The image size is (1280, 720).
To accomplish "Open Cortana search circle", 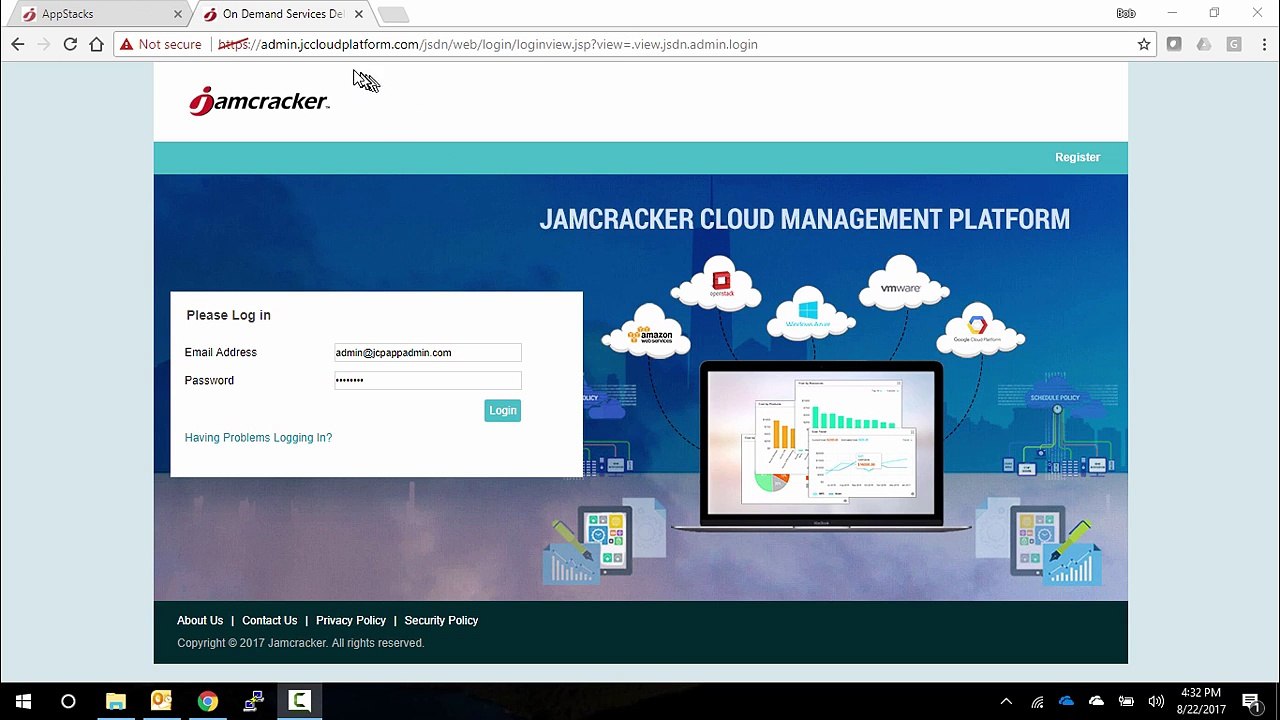I will [68, 701].
